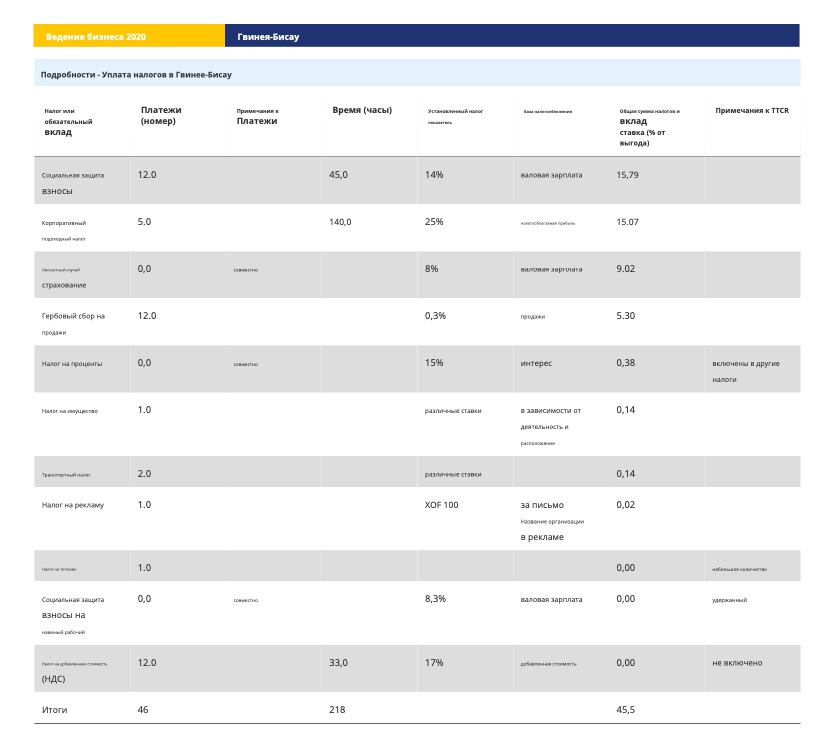Viewport: 821px width, 742px height.
Task: Select heading 'Подробности - Уплата налогов в Гвинее-Бисау'
Action: [136, 74]
